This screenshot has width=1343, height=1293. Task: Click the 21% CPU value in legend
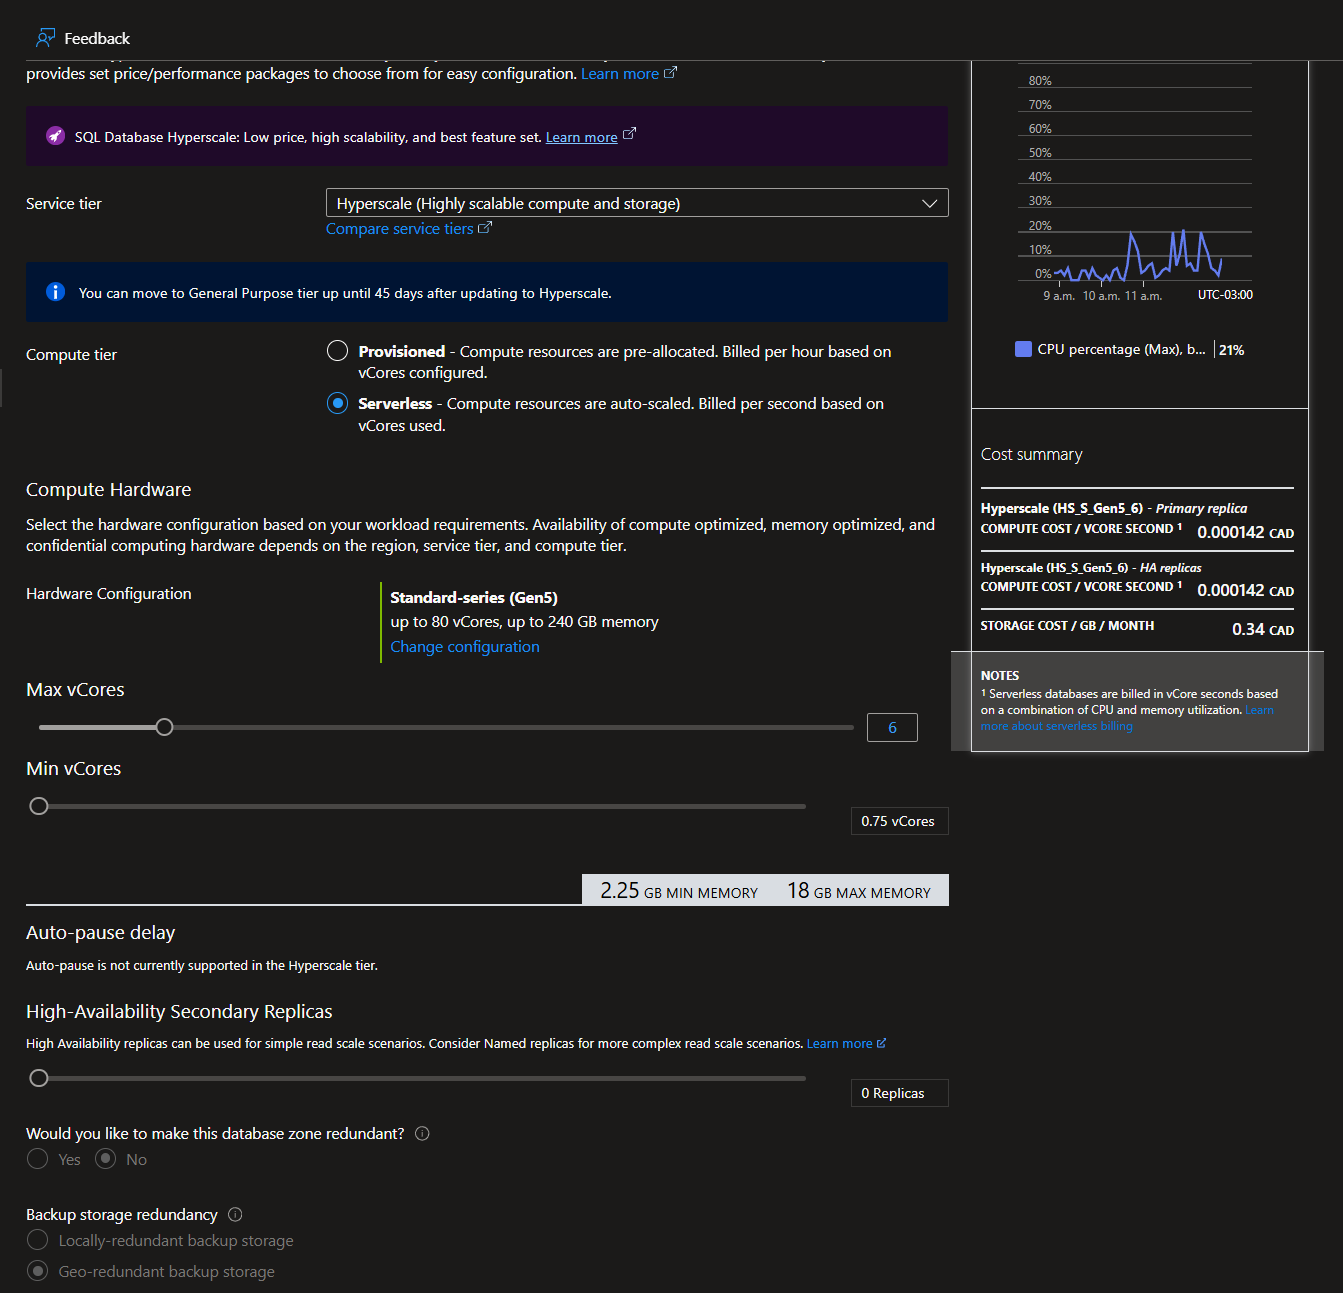[x=1232, y=350]
